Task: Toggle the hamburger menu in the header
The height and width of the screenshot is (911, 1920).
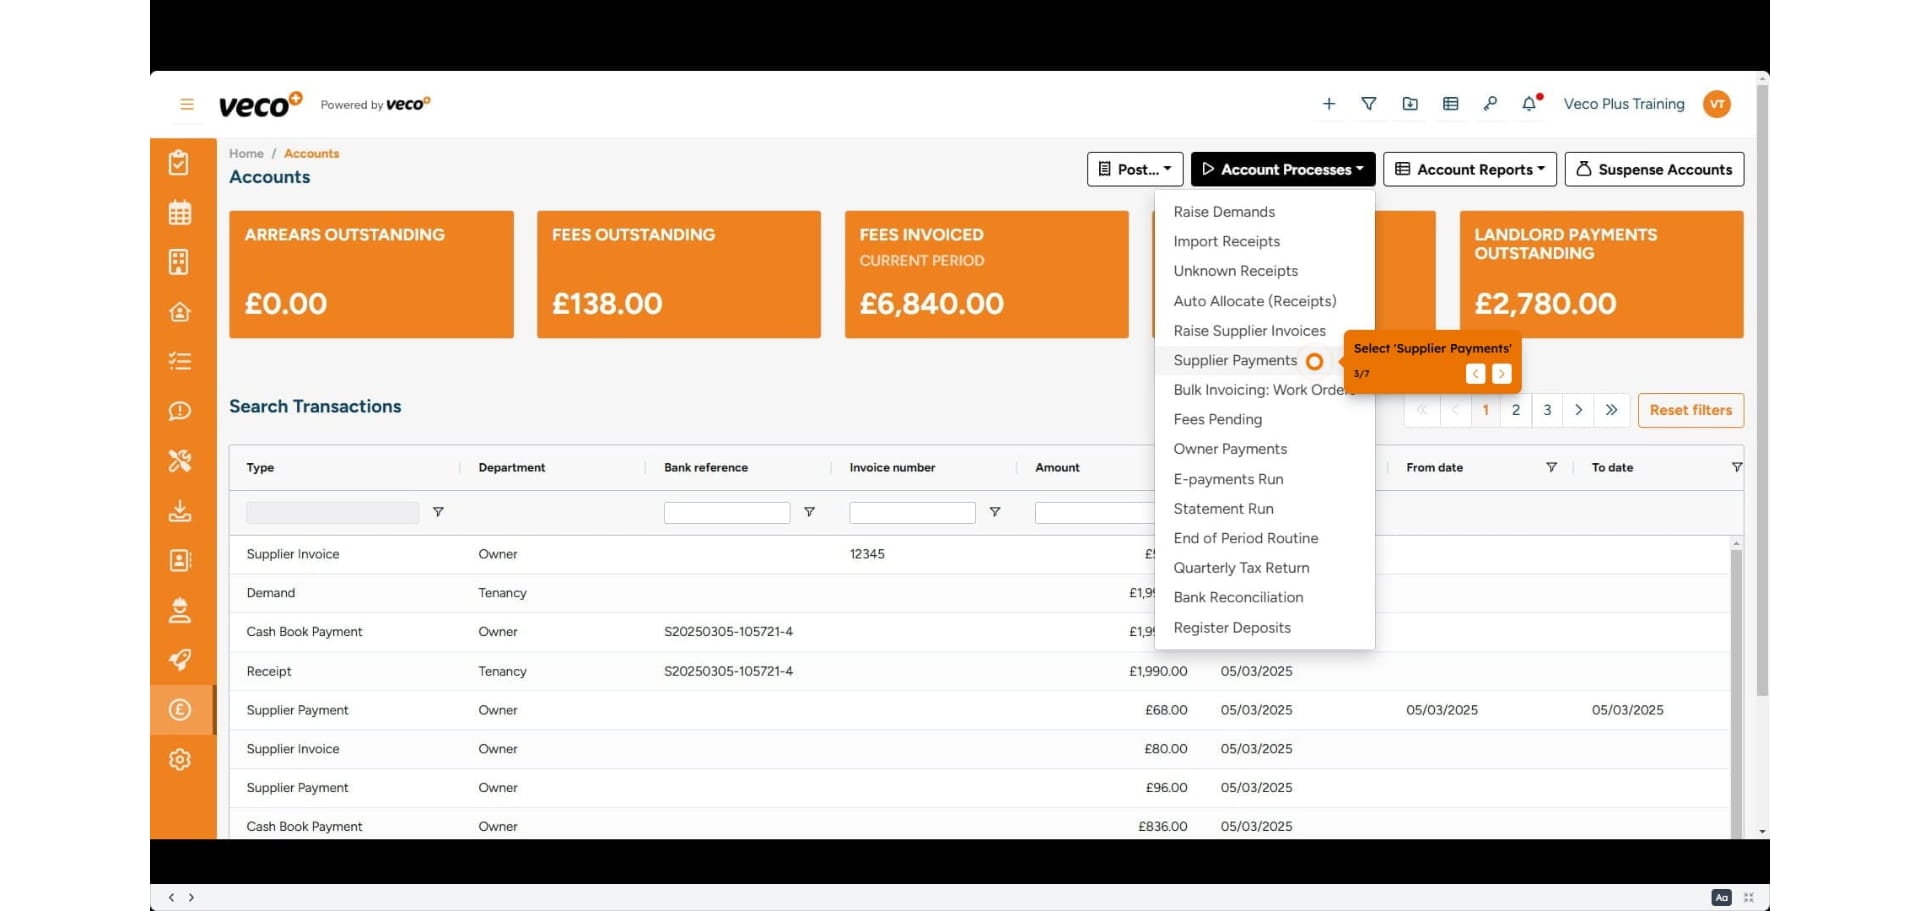Action: 186,104
